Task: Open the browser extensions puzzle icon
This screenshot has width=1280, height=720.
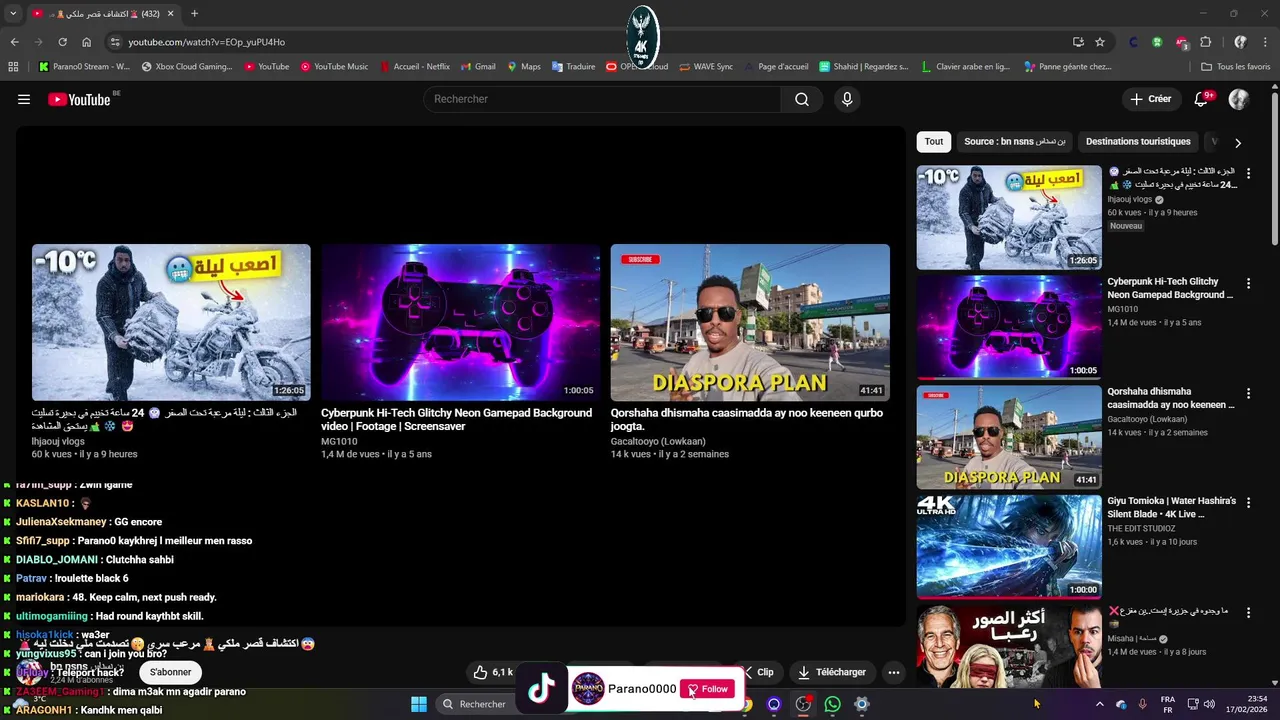Action: tap(1206, 42)
